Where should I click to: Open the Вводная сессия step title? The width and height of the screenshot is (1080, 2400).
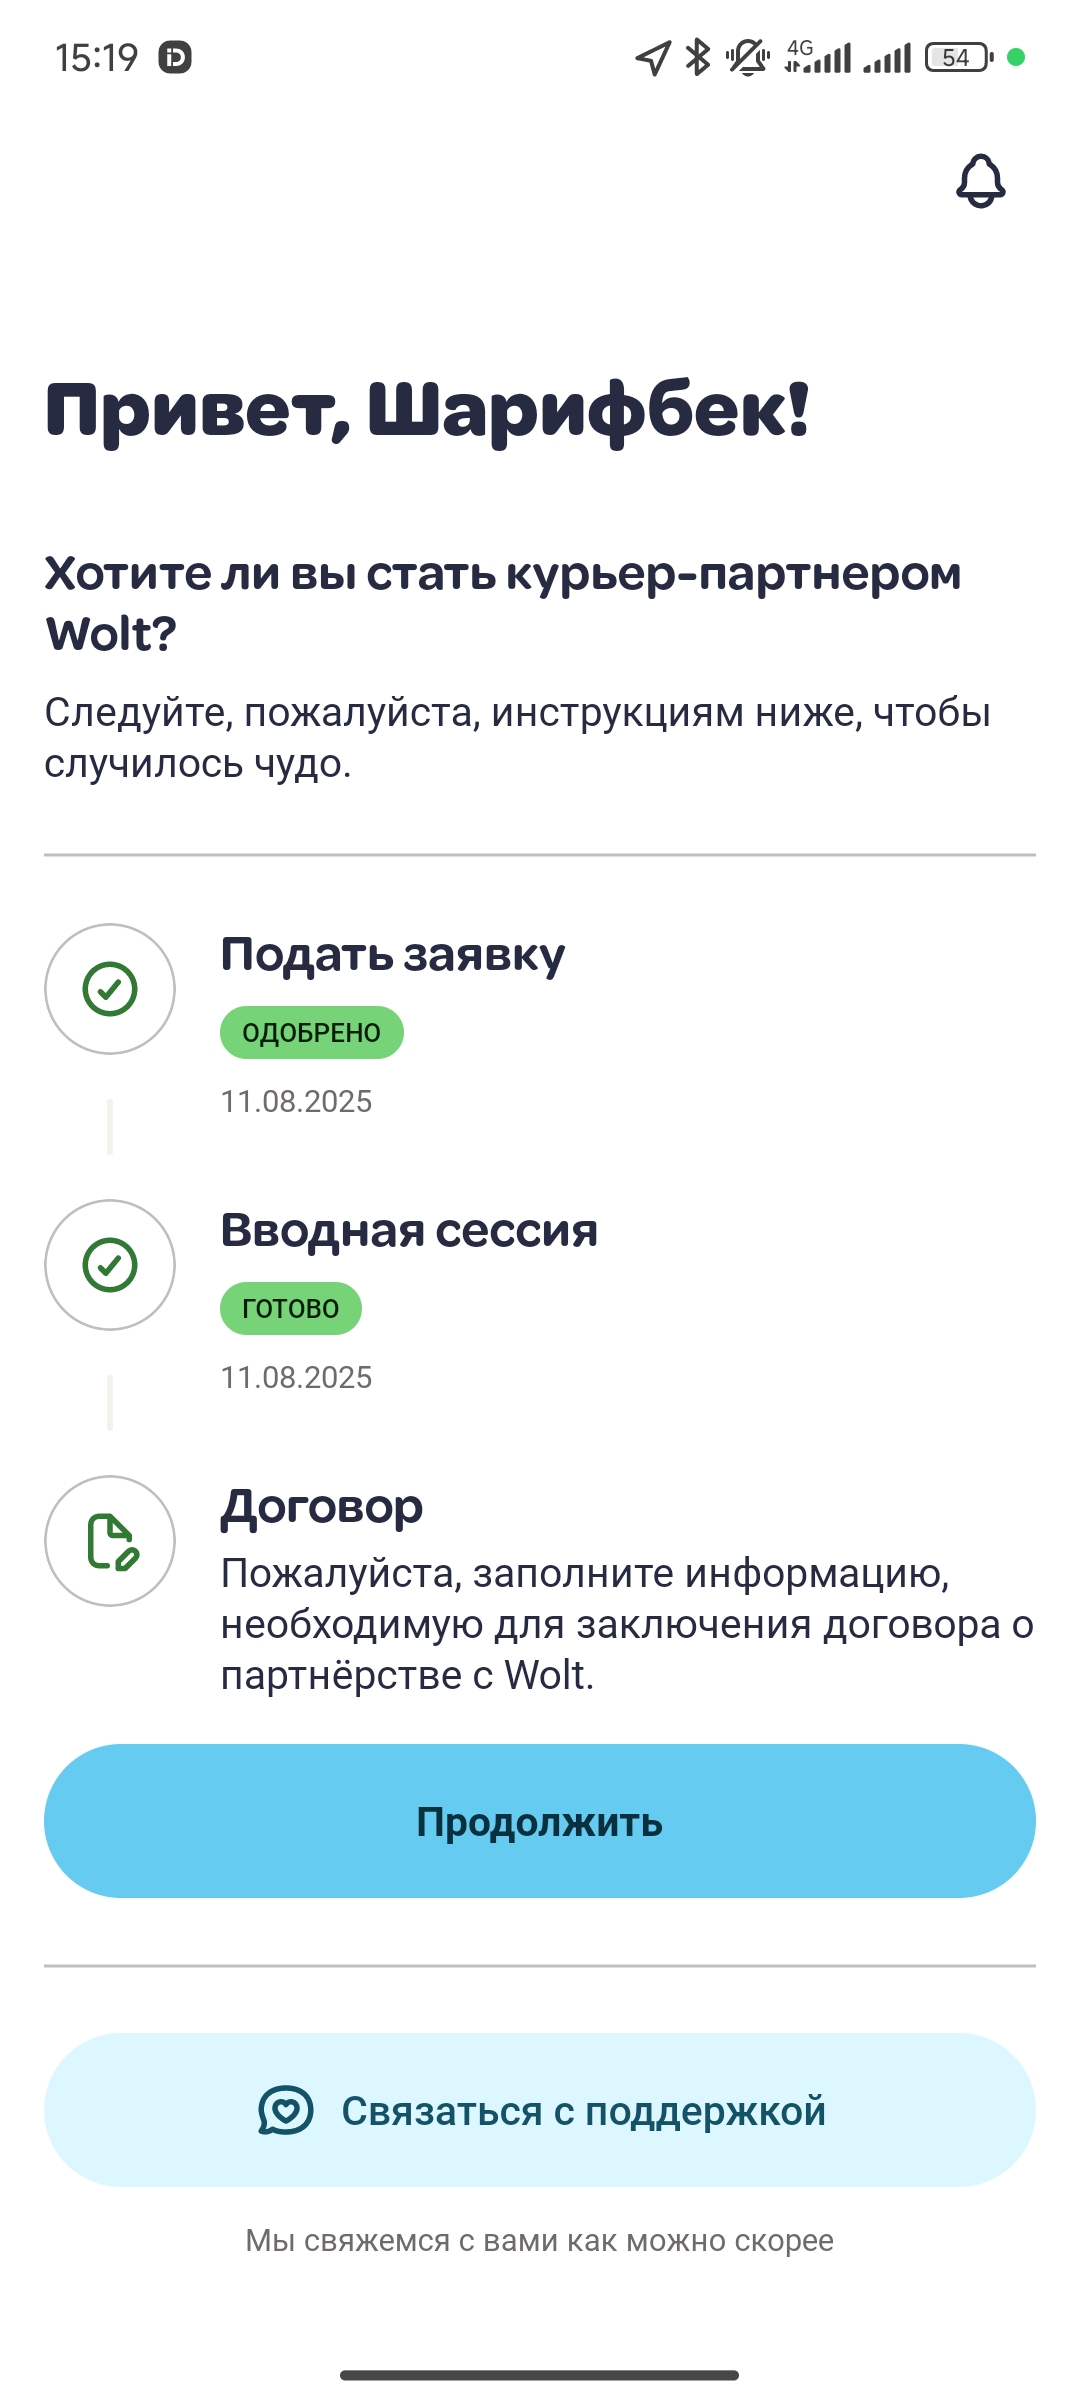[x=408, y=1231]
